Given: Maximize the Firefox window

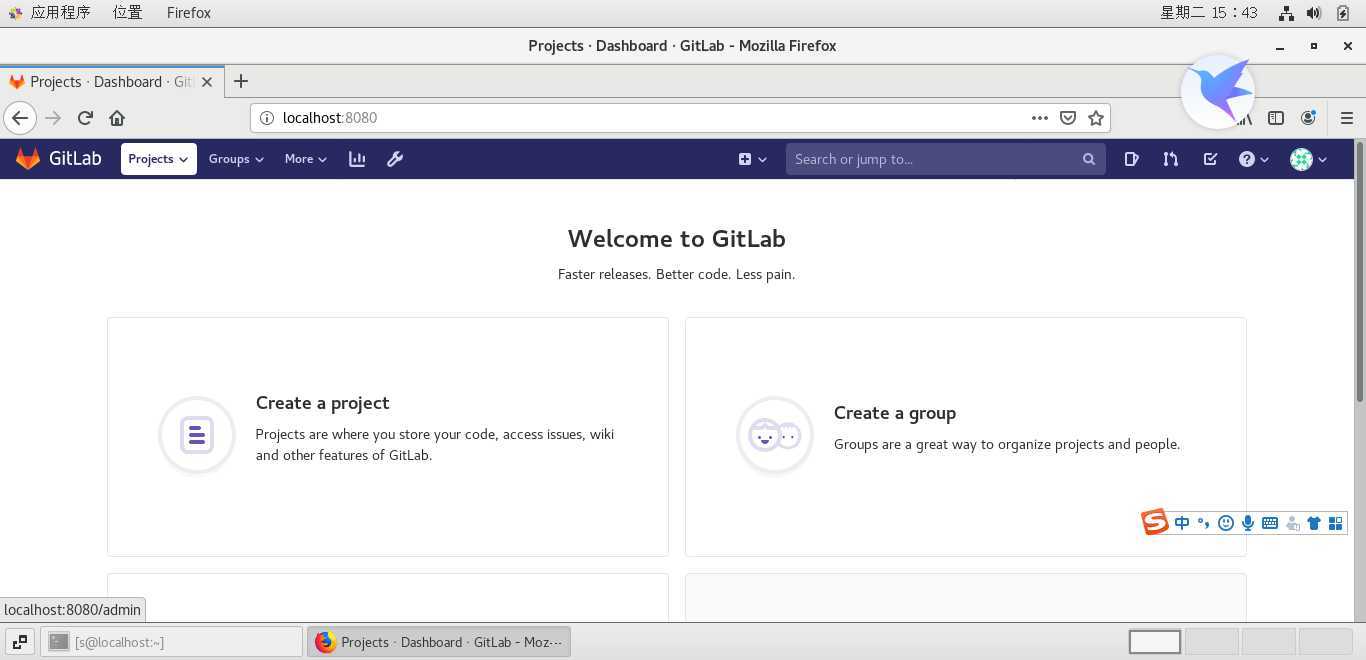Looking at the screenshot, I should tap(1314, 46).
